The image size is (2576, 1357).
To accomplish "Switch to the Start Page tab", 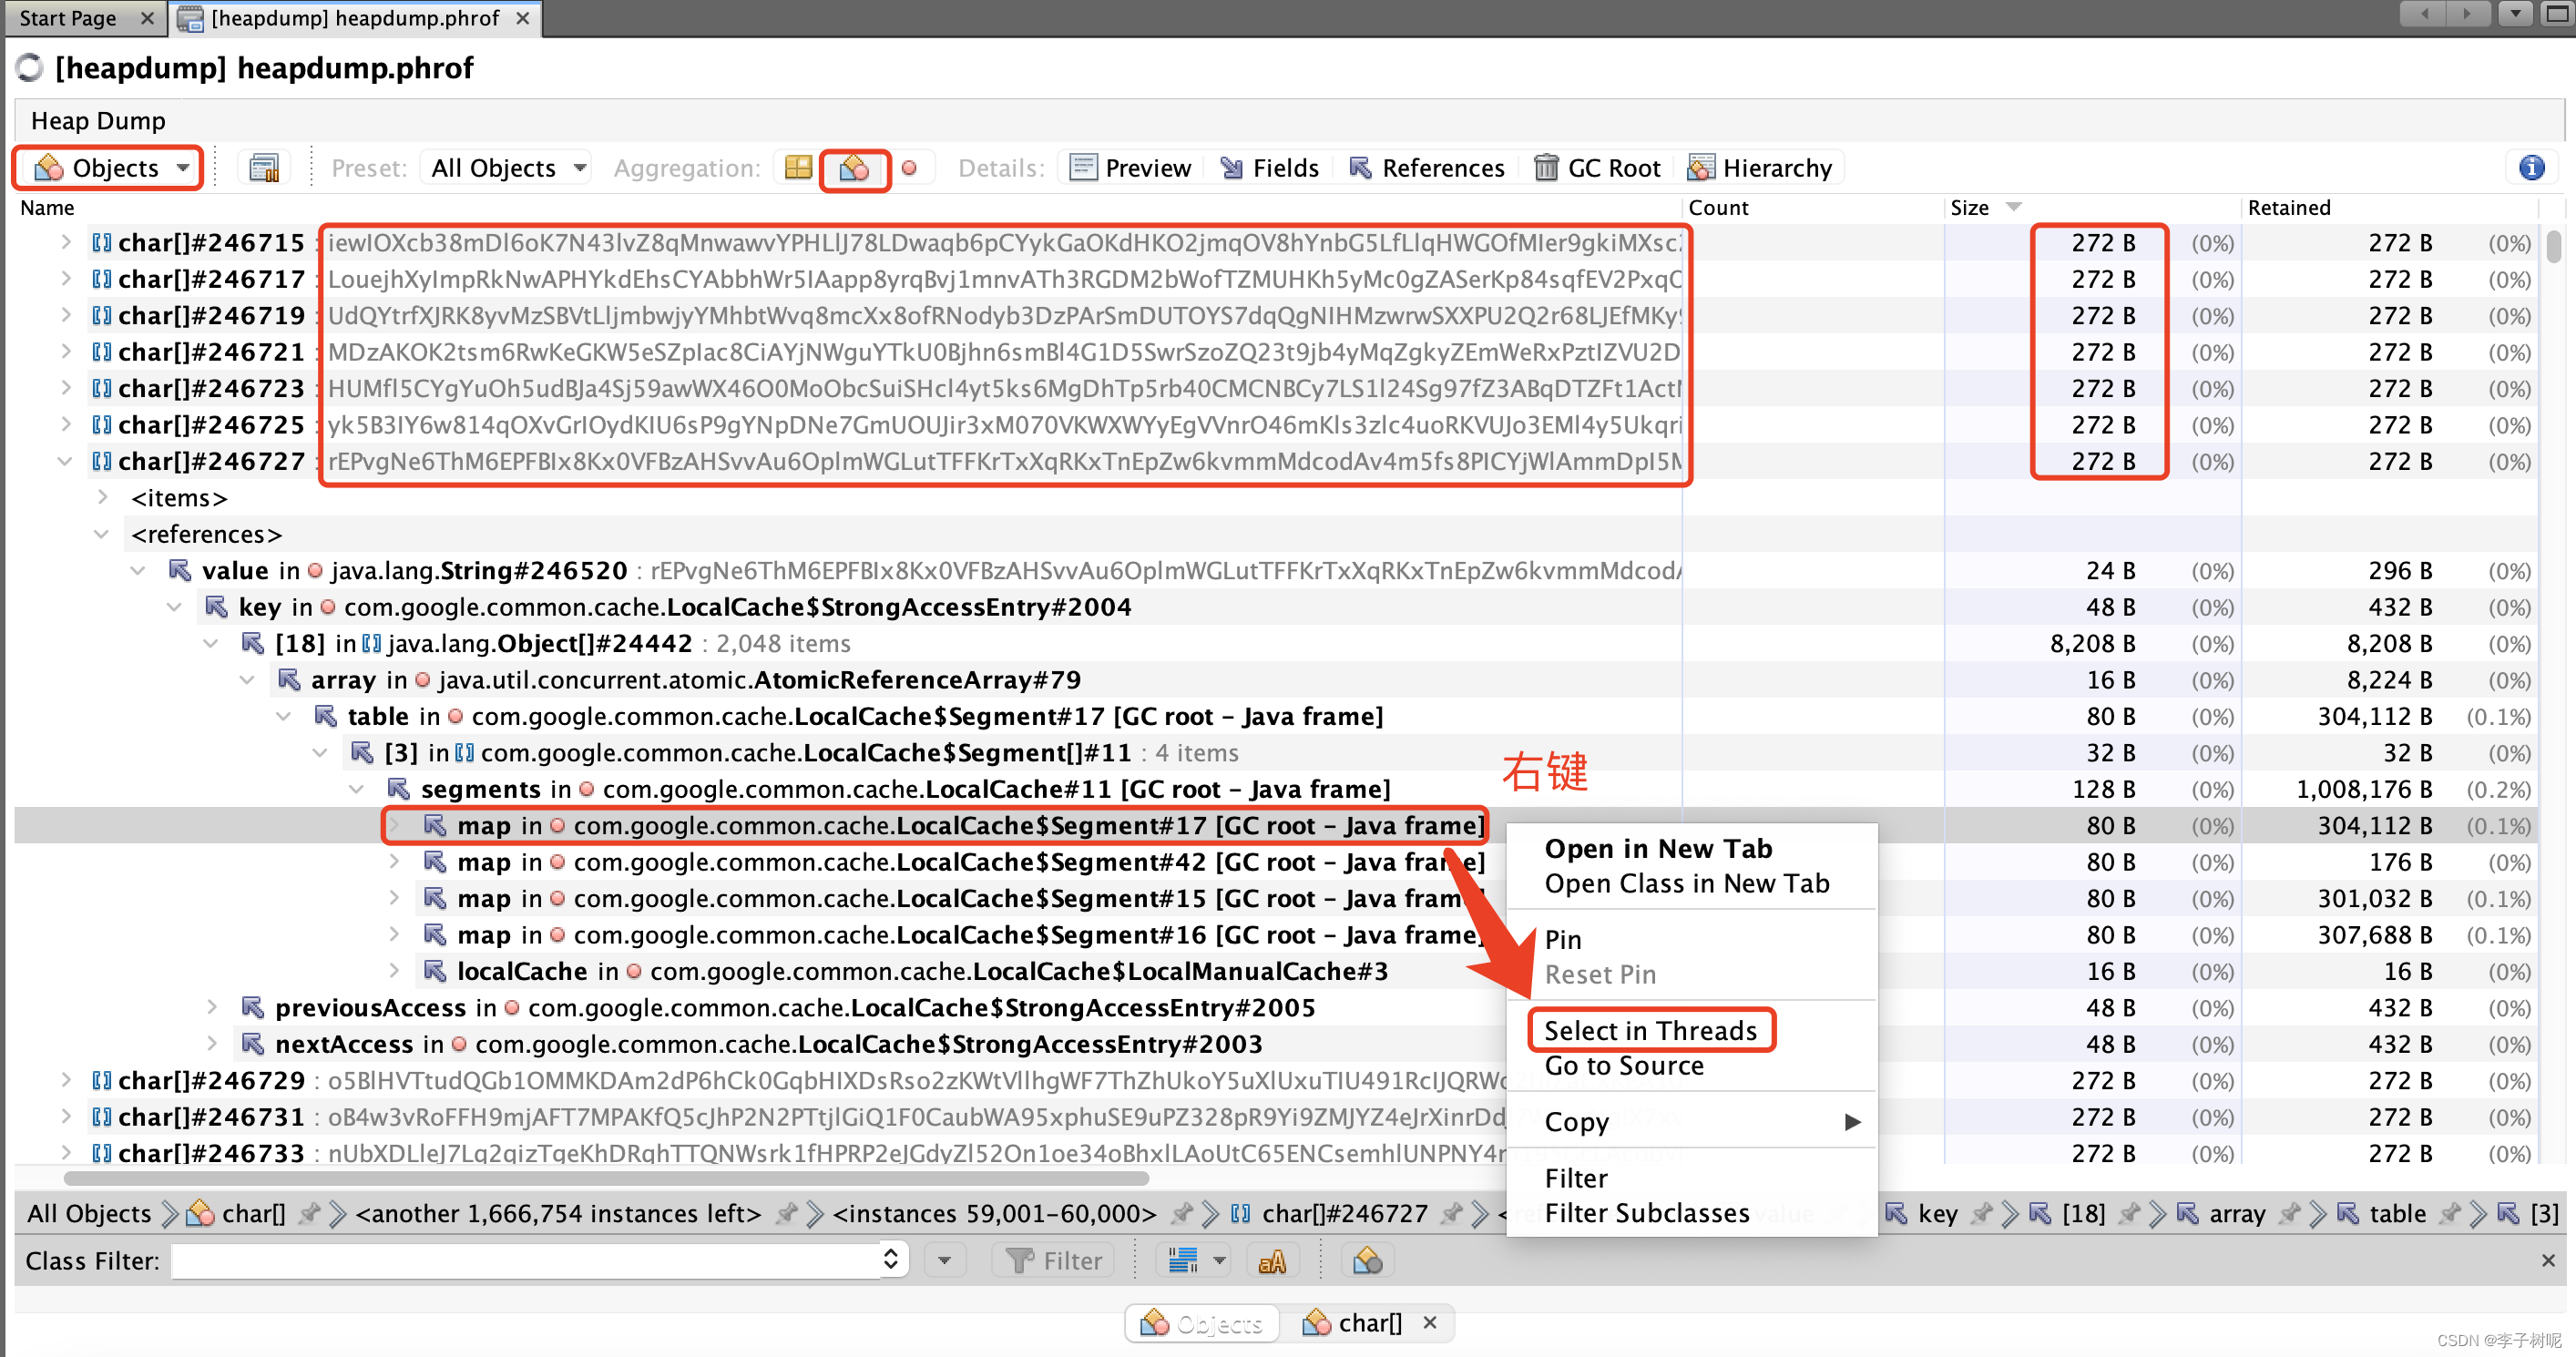I will tap(68, 18).
